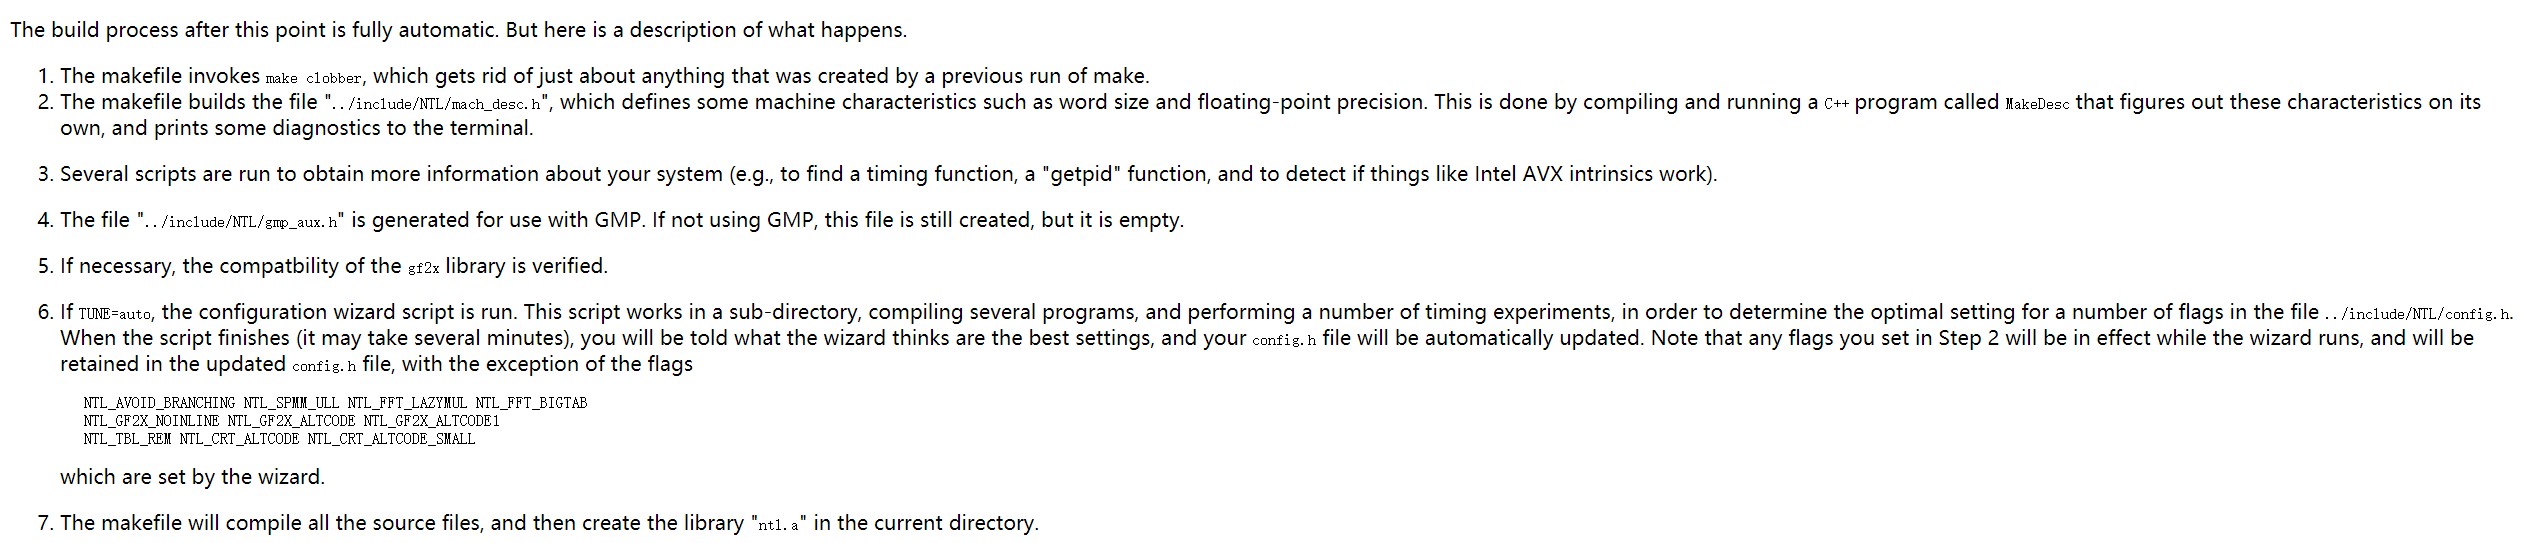Click the "gf2x" library name
Viewport: 2536px width, 543px height.
point(424,268)
